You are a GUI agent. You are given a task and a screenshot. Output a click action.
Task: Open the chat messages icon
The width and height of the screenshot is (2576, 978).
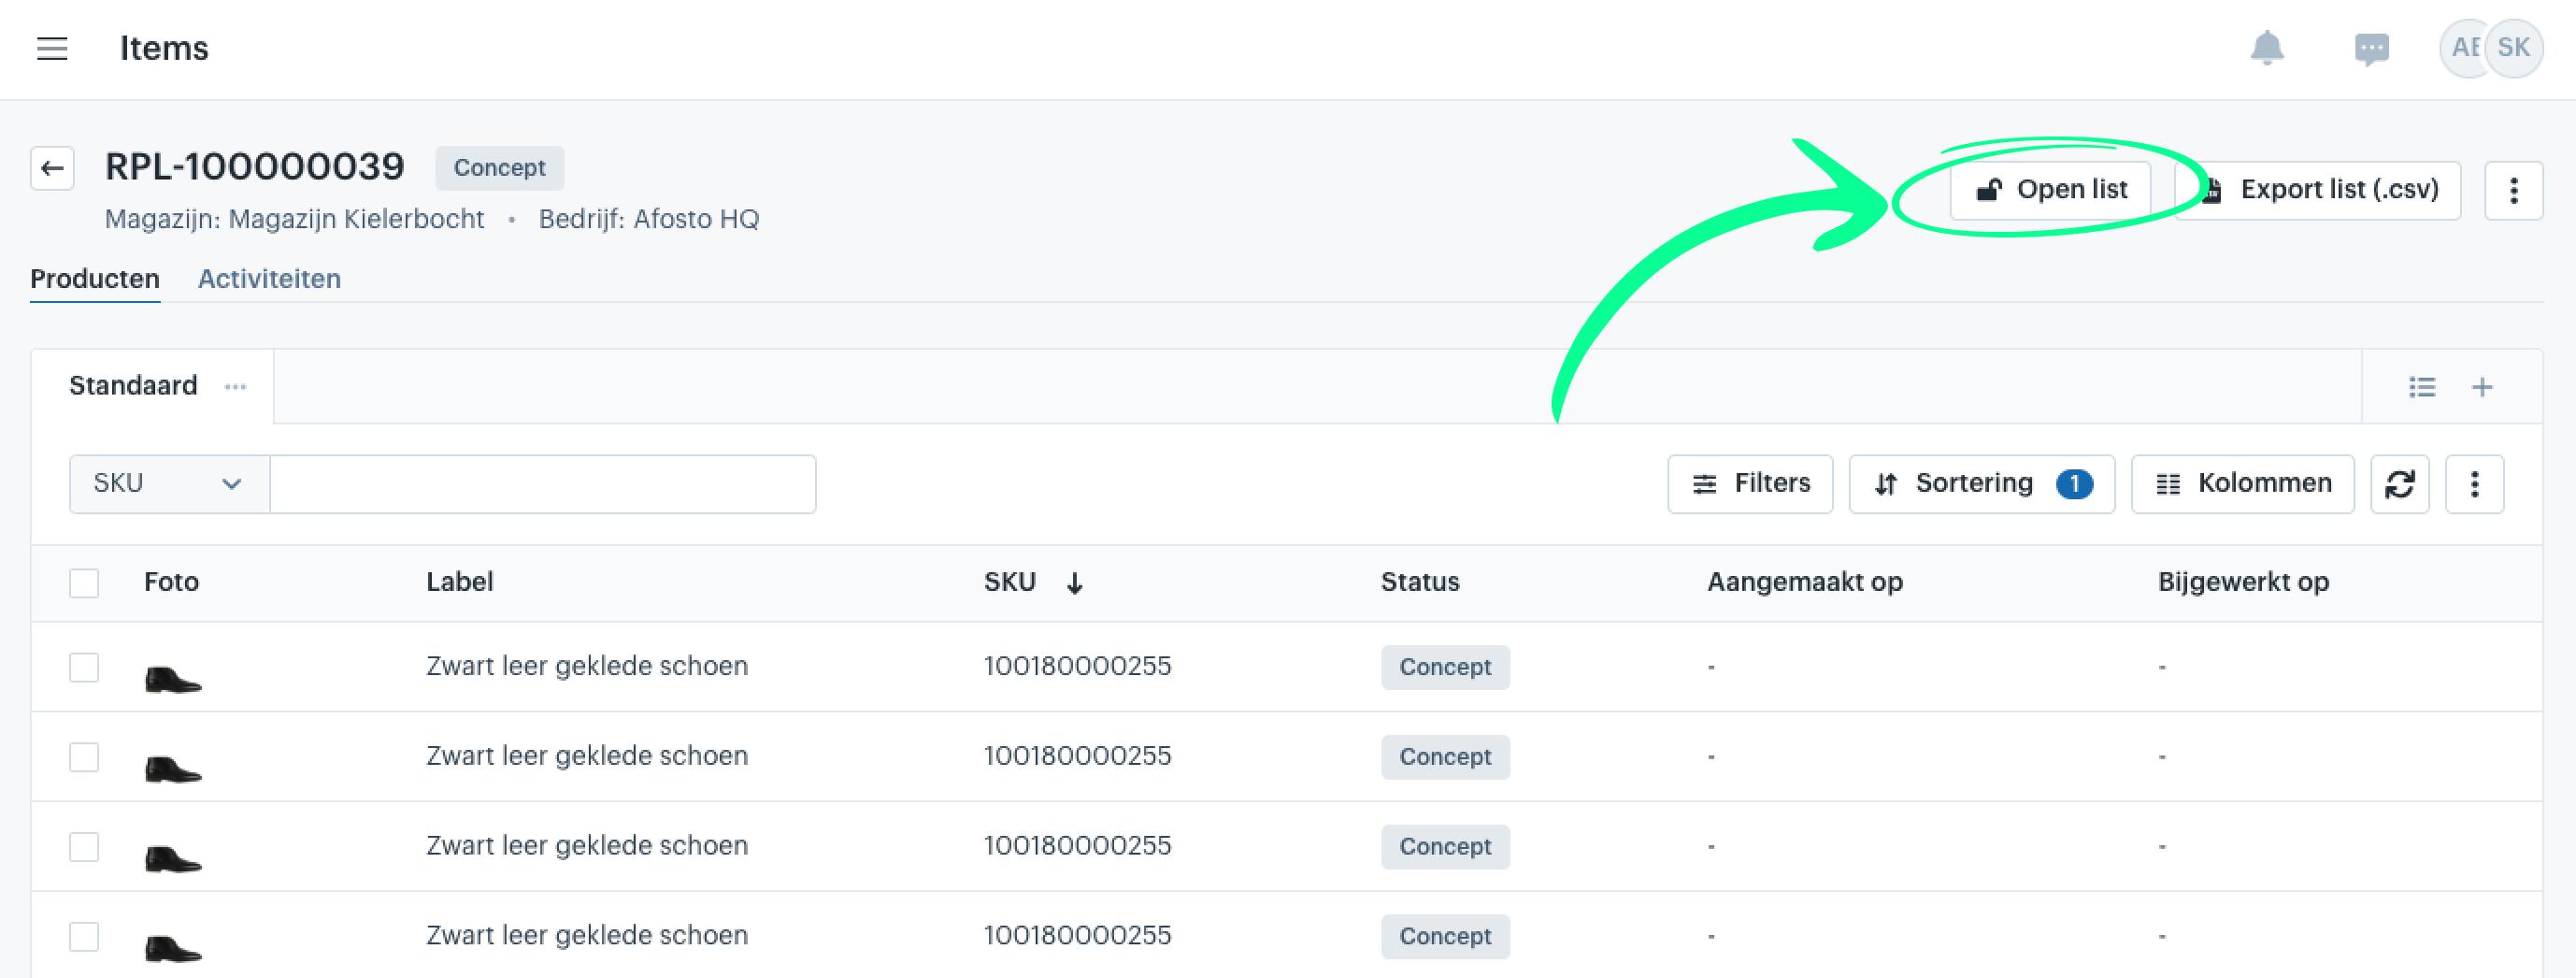[2372, 49]
